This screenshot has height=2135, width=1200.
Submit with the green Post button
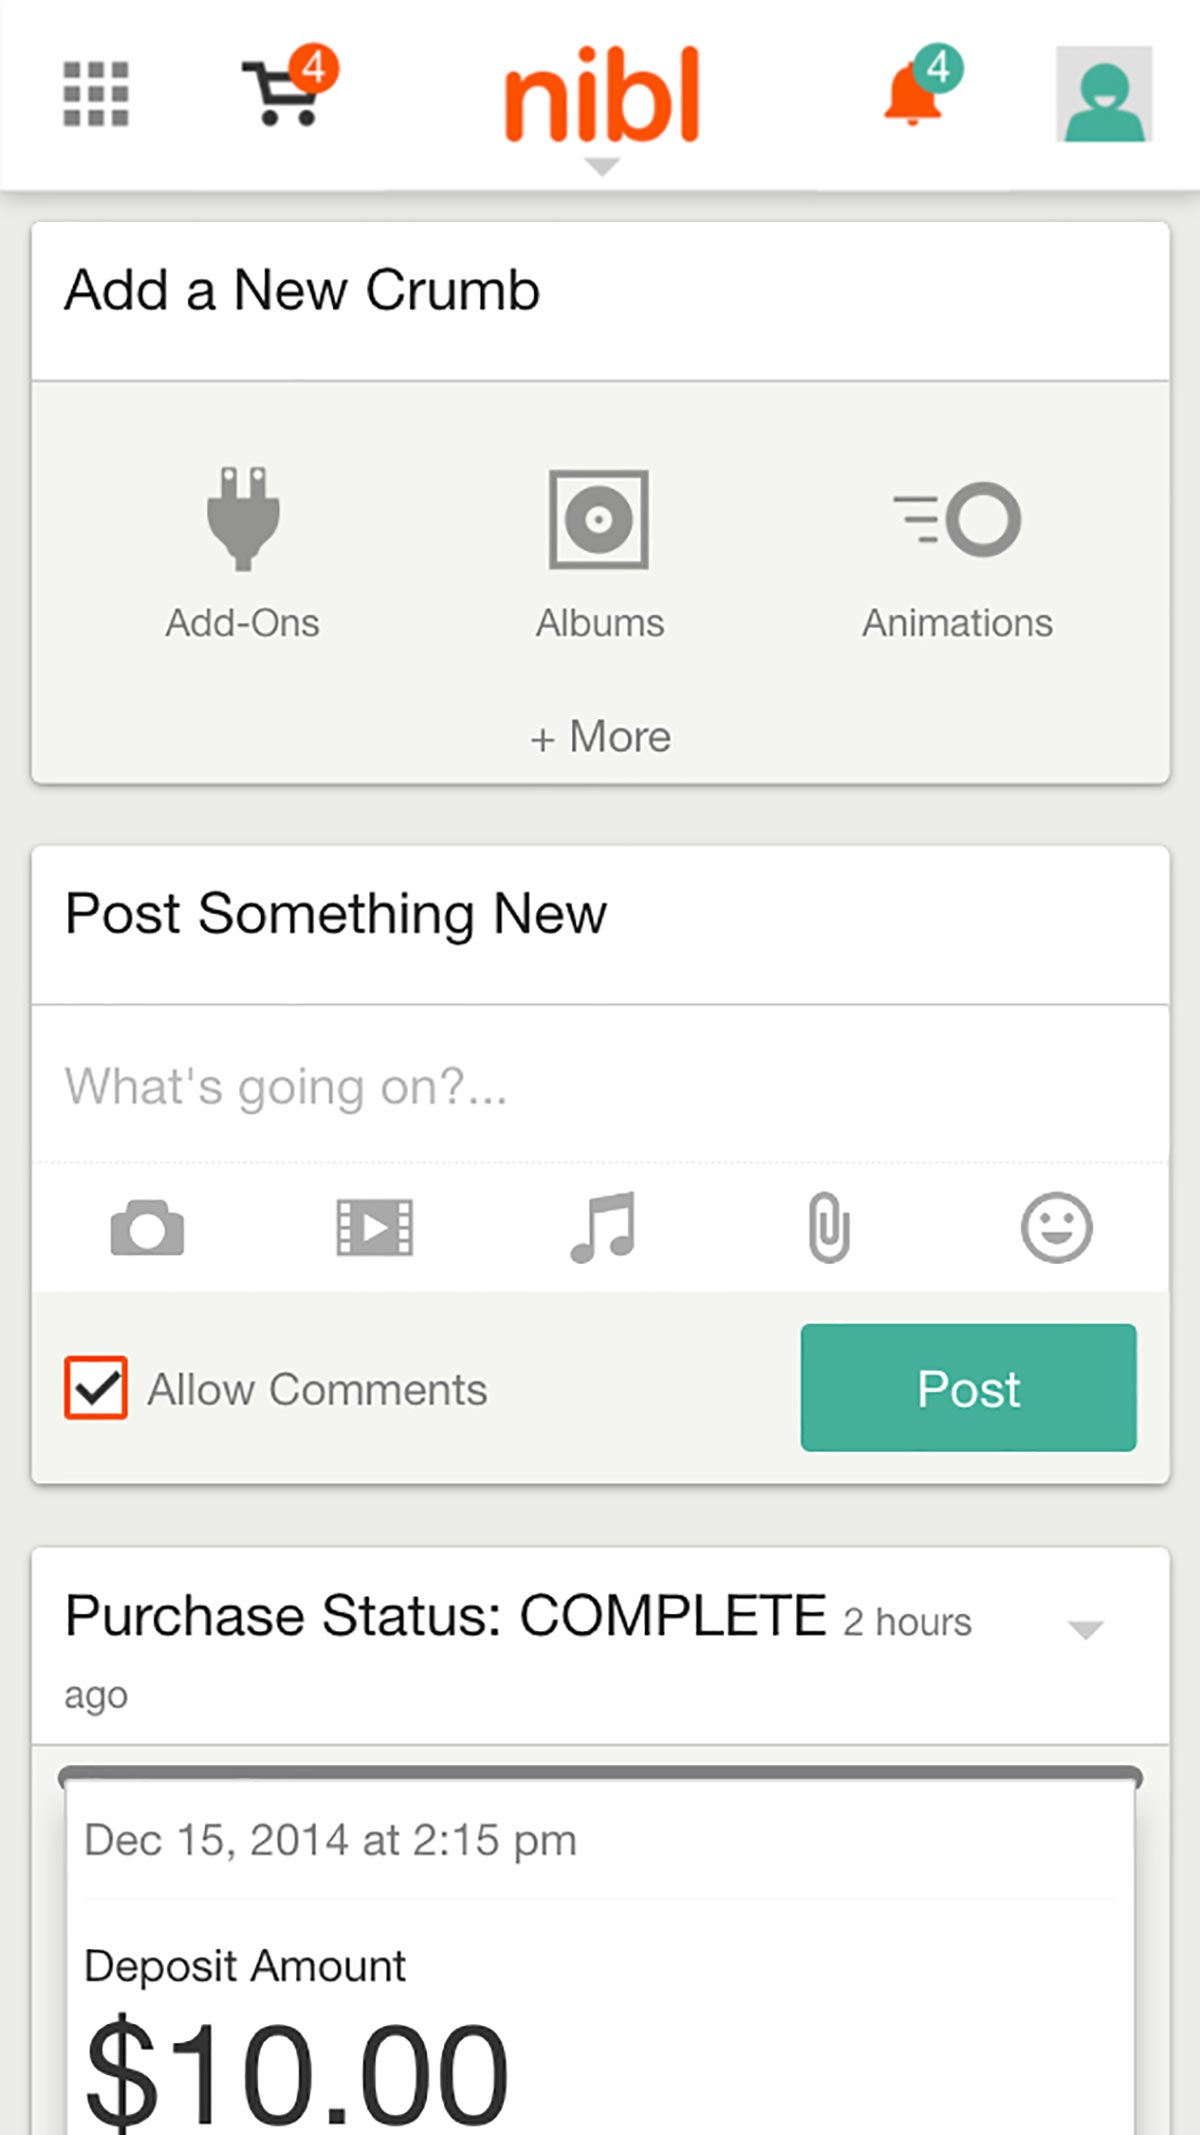[x=968, y=1387]
